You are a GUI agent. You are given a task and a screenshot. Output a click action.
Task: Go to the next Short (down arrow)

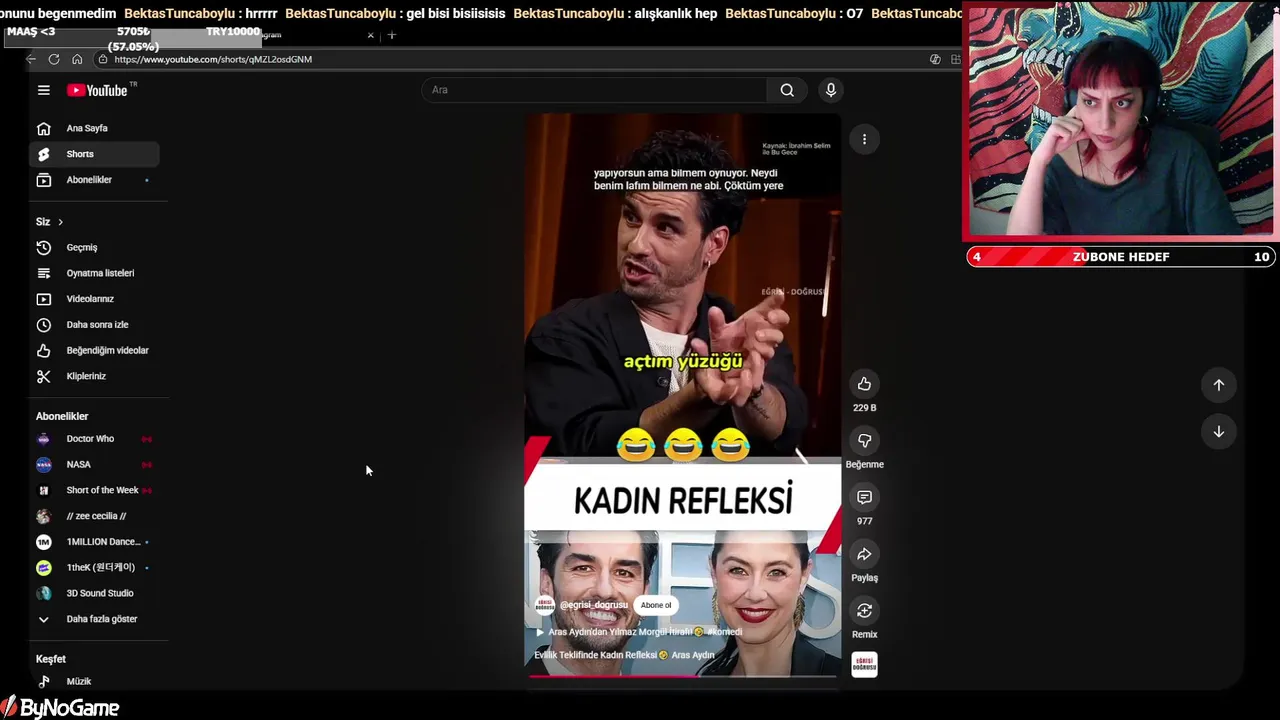pyautogui.click(x=1218, y=432)
